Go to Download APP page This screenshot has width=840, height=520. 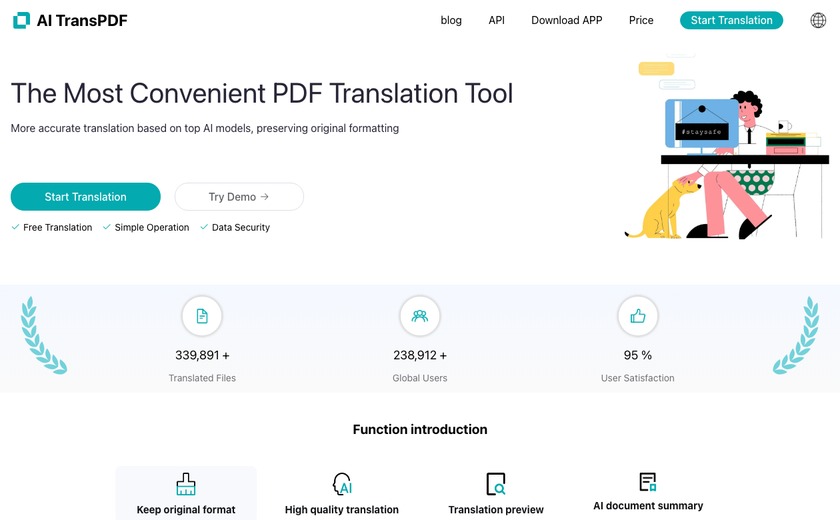[x=567, y=20]
